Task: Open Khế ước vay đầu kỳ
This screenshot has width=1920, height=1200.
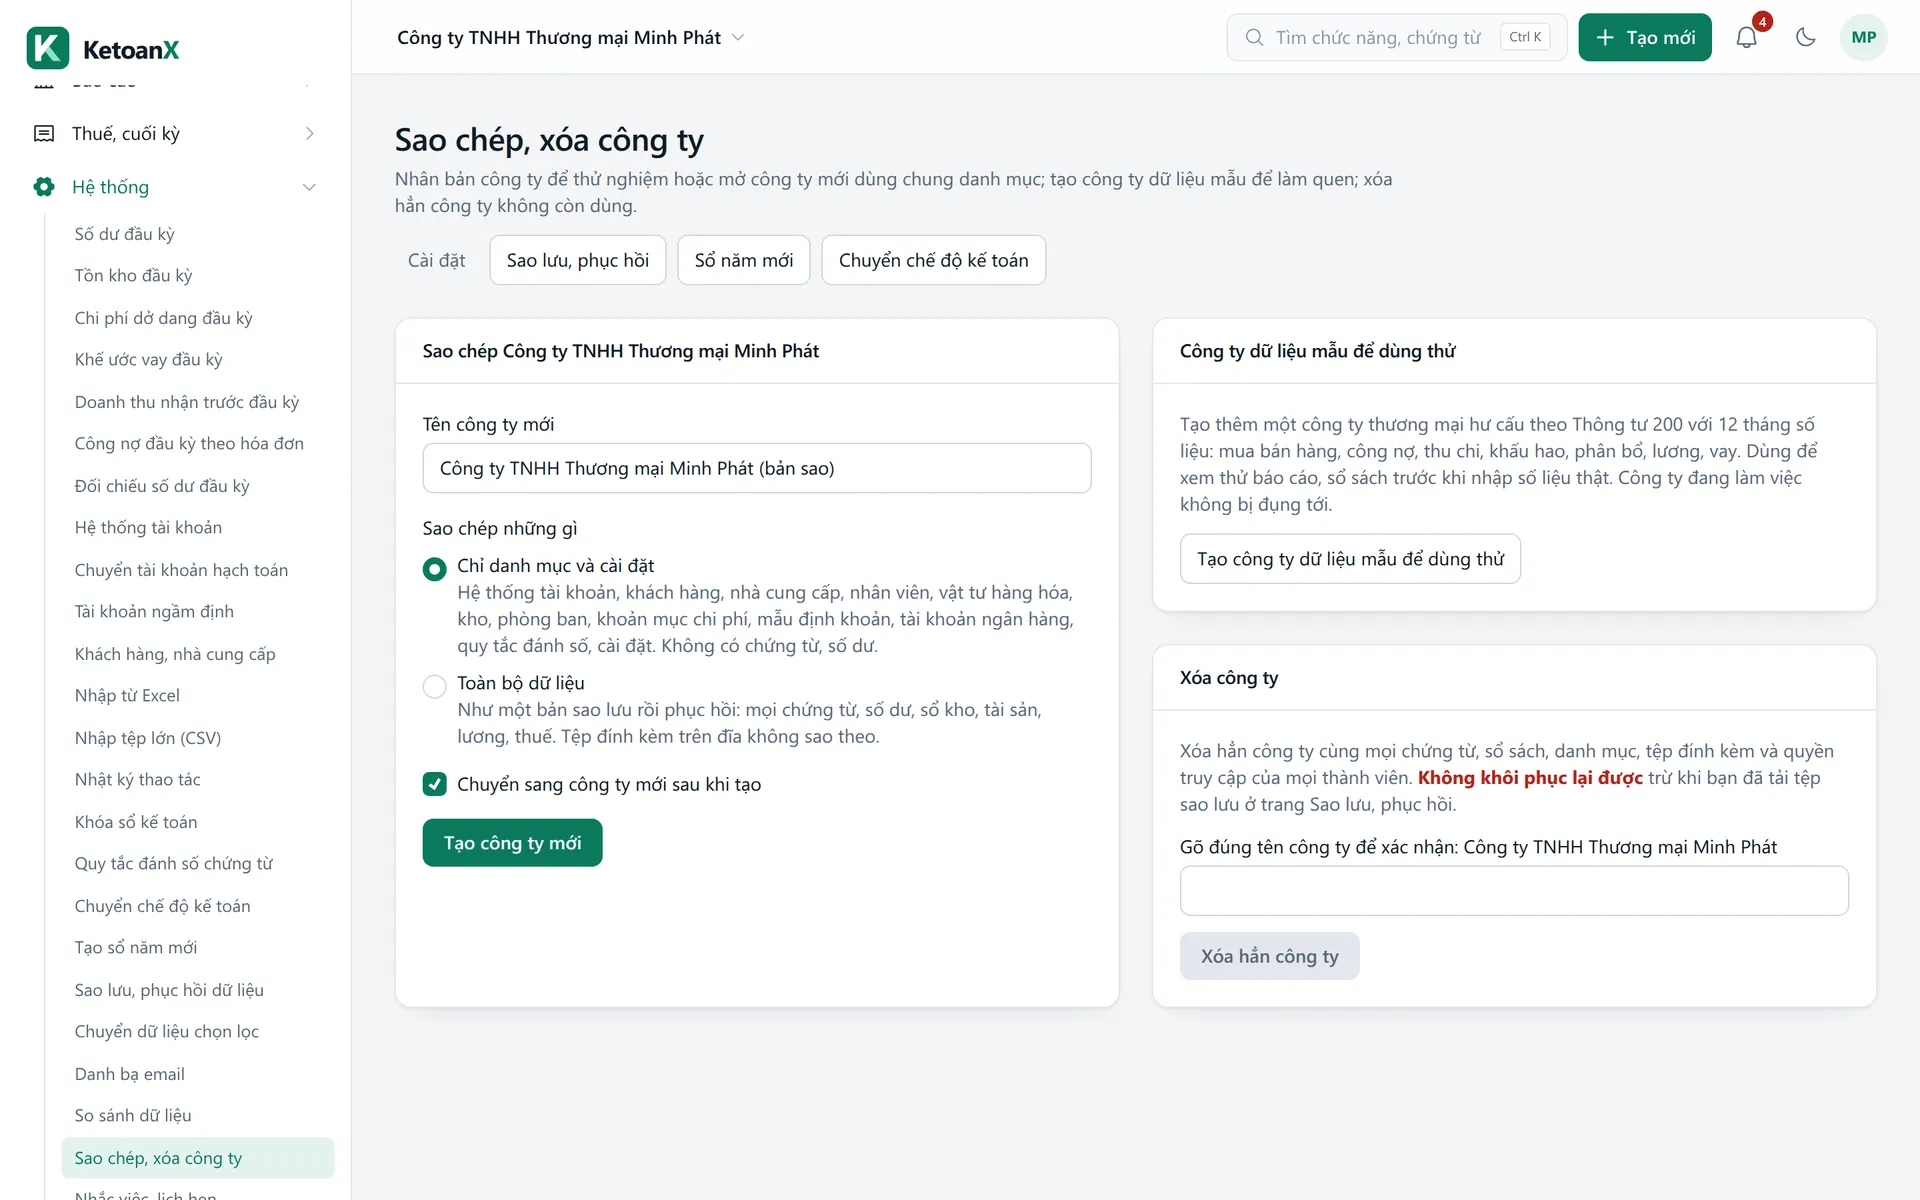Action: 197,360
